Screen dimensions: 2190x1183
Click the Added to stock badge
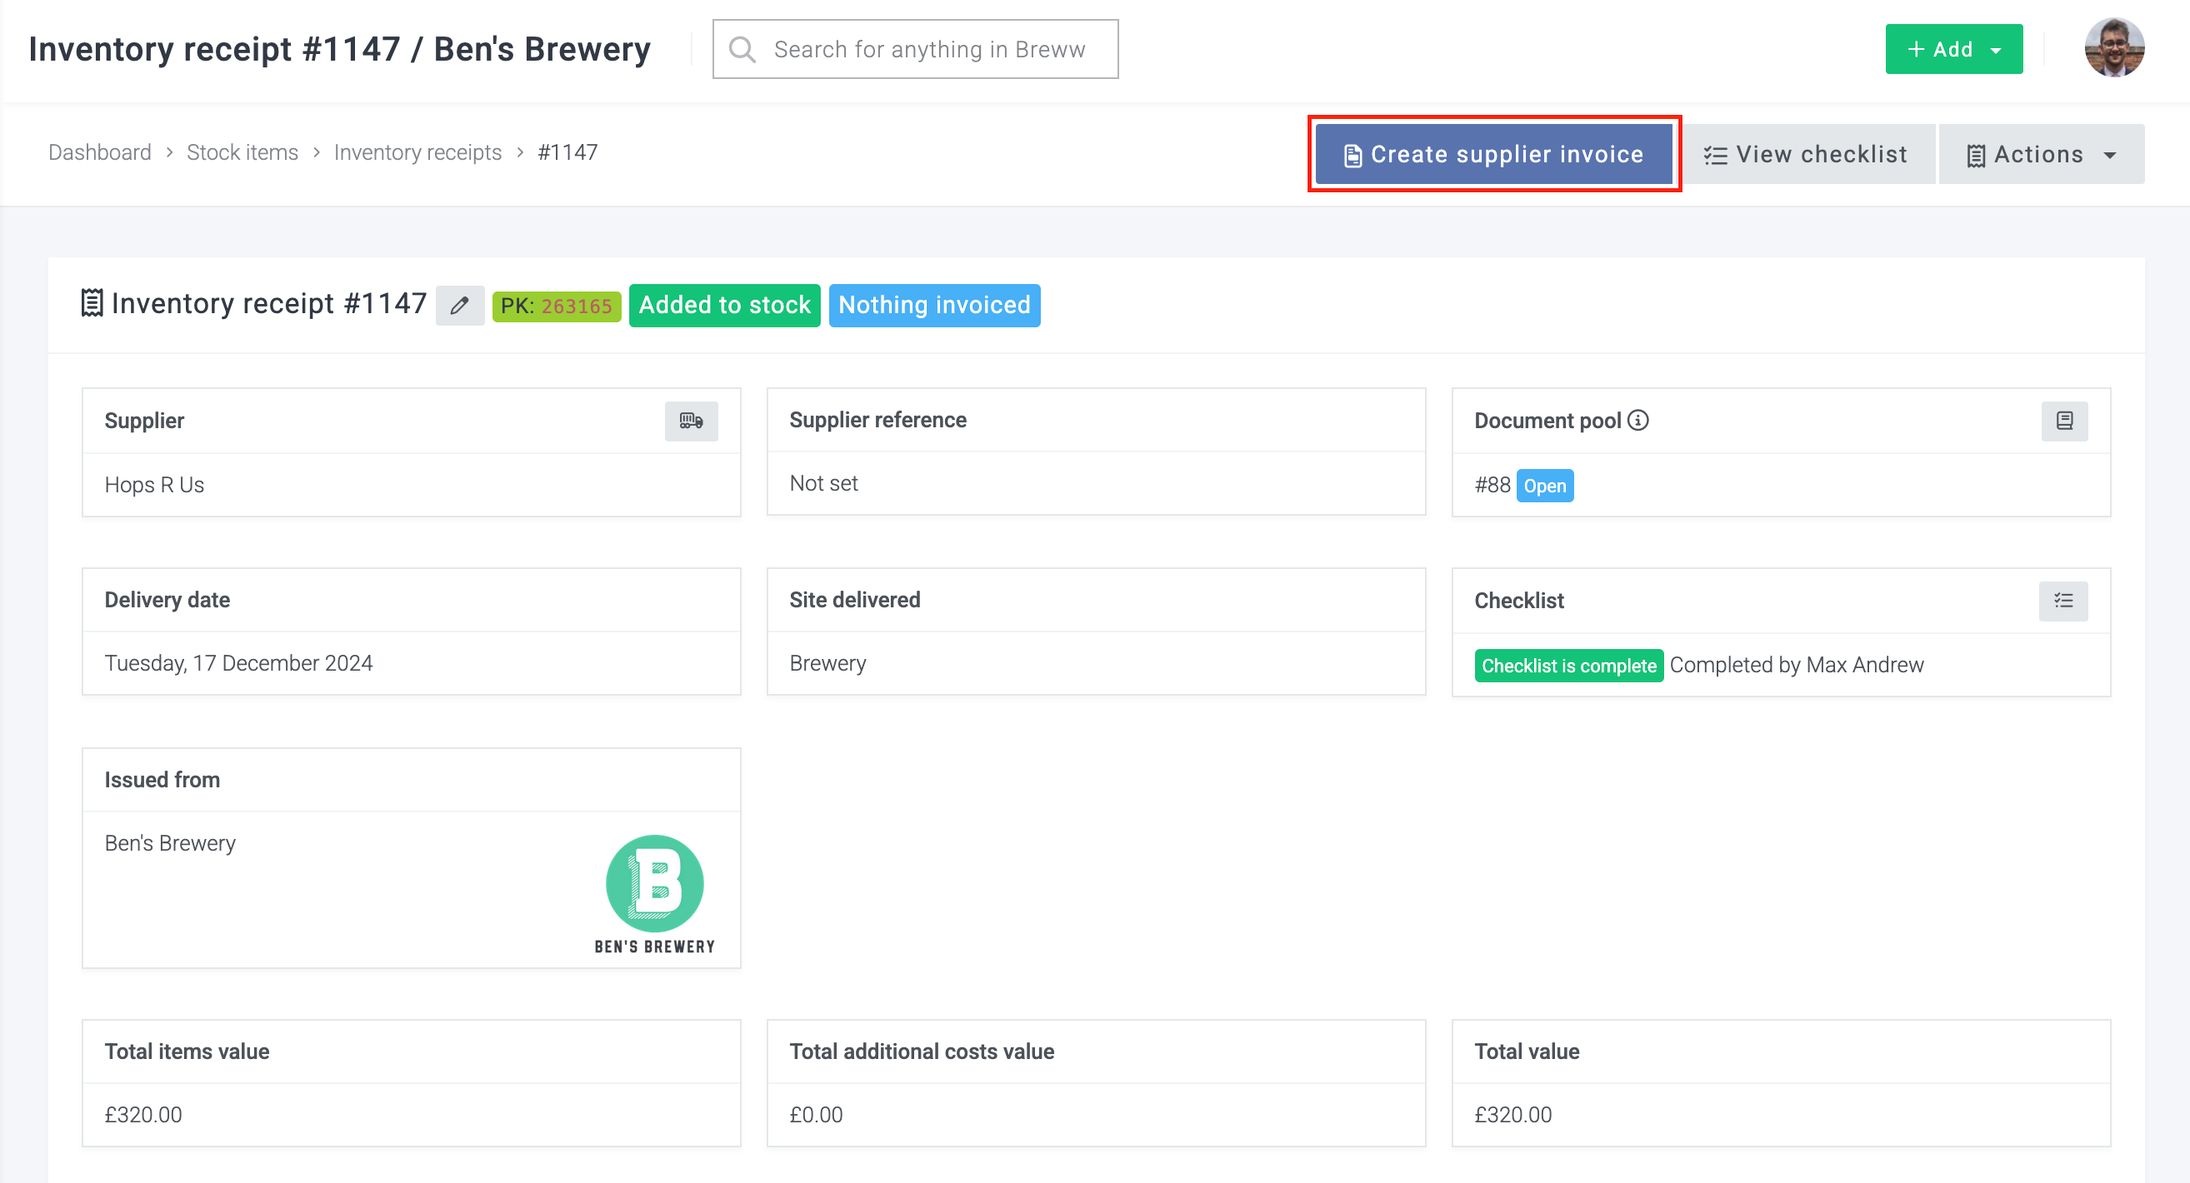click(725, 305)
